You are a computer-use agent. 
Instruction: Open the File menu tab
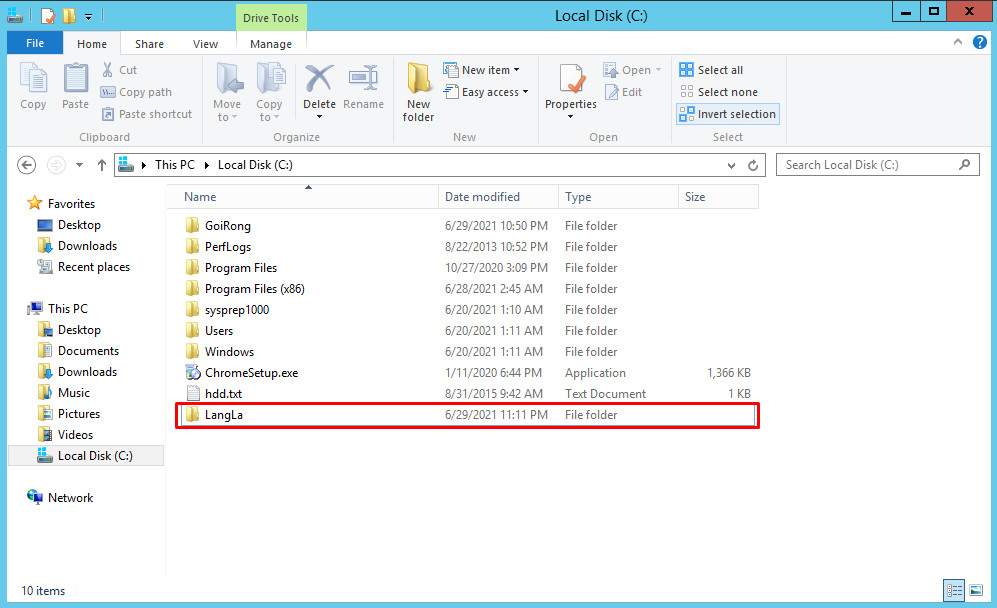point(34,44)
